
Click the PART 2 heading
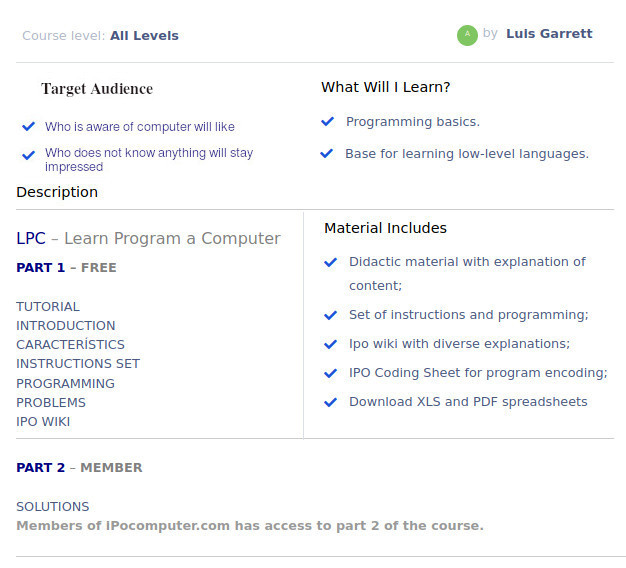40,467
